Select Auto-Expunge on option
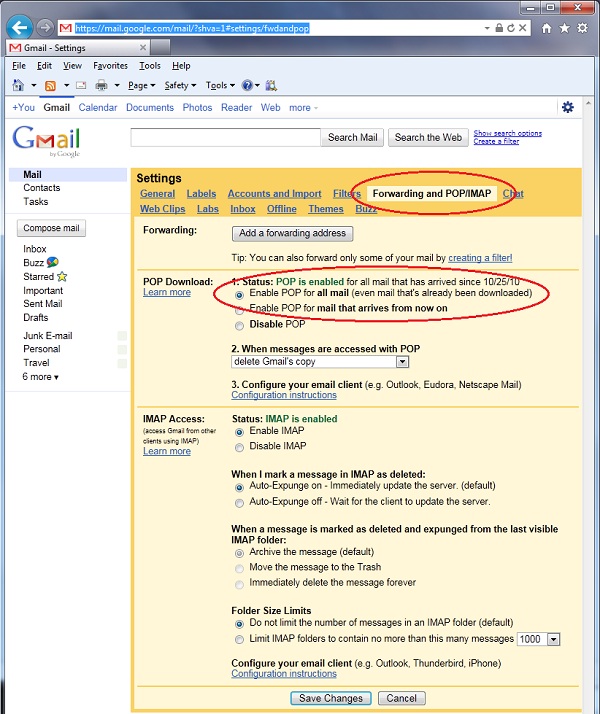This screenshot has width=600, height=714. coord(239,488)
